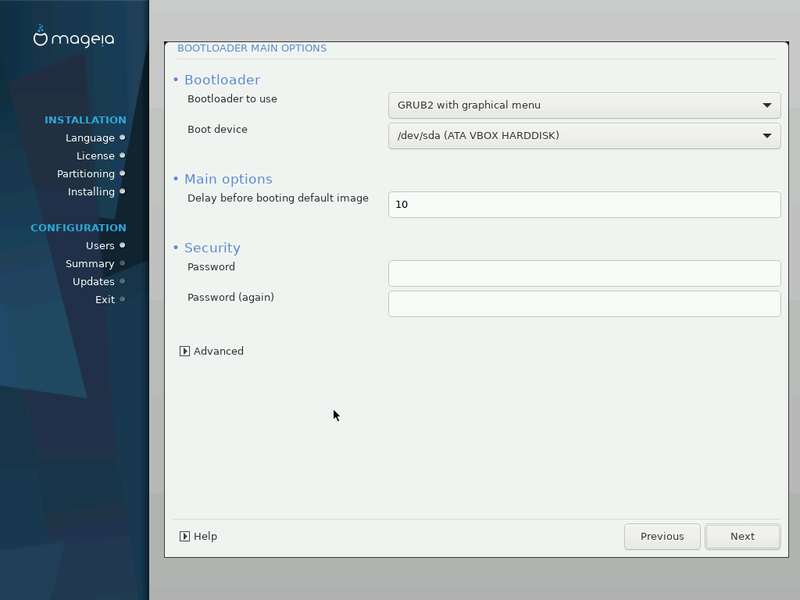Click the 'Delay before booting default image' label
The image size is (800, 600).
pyautogui.click(x=278, y=198)
